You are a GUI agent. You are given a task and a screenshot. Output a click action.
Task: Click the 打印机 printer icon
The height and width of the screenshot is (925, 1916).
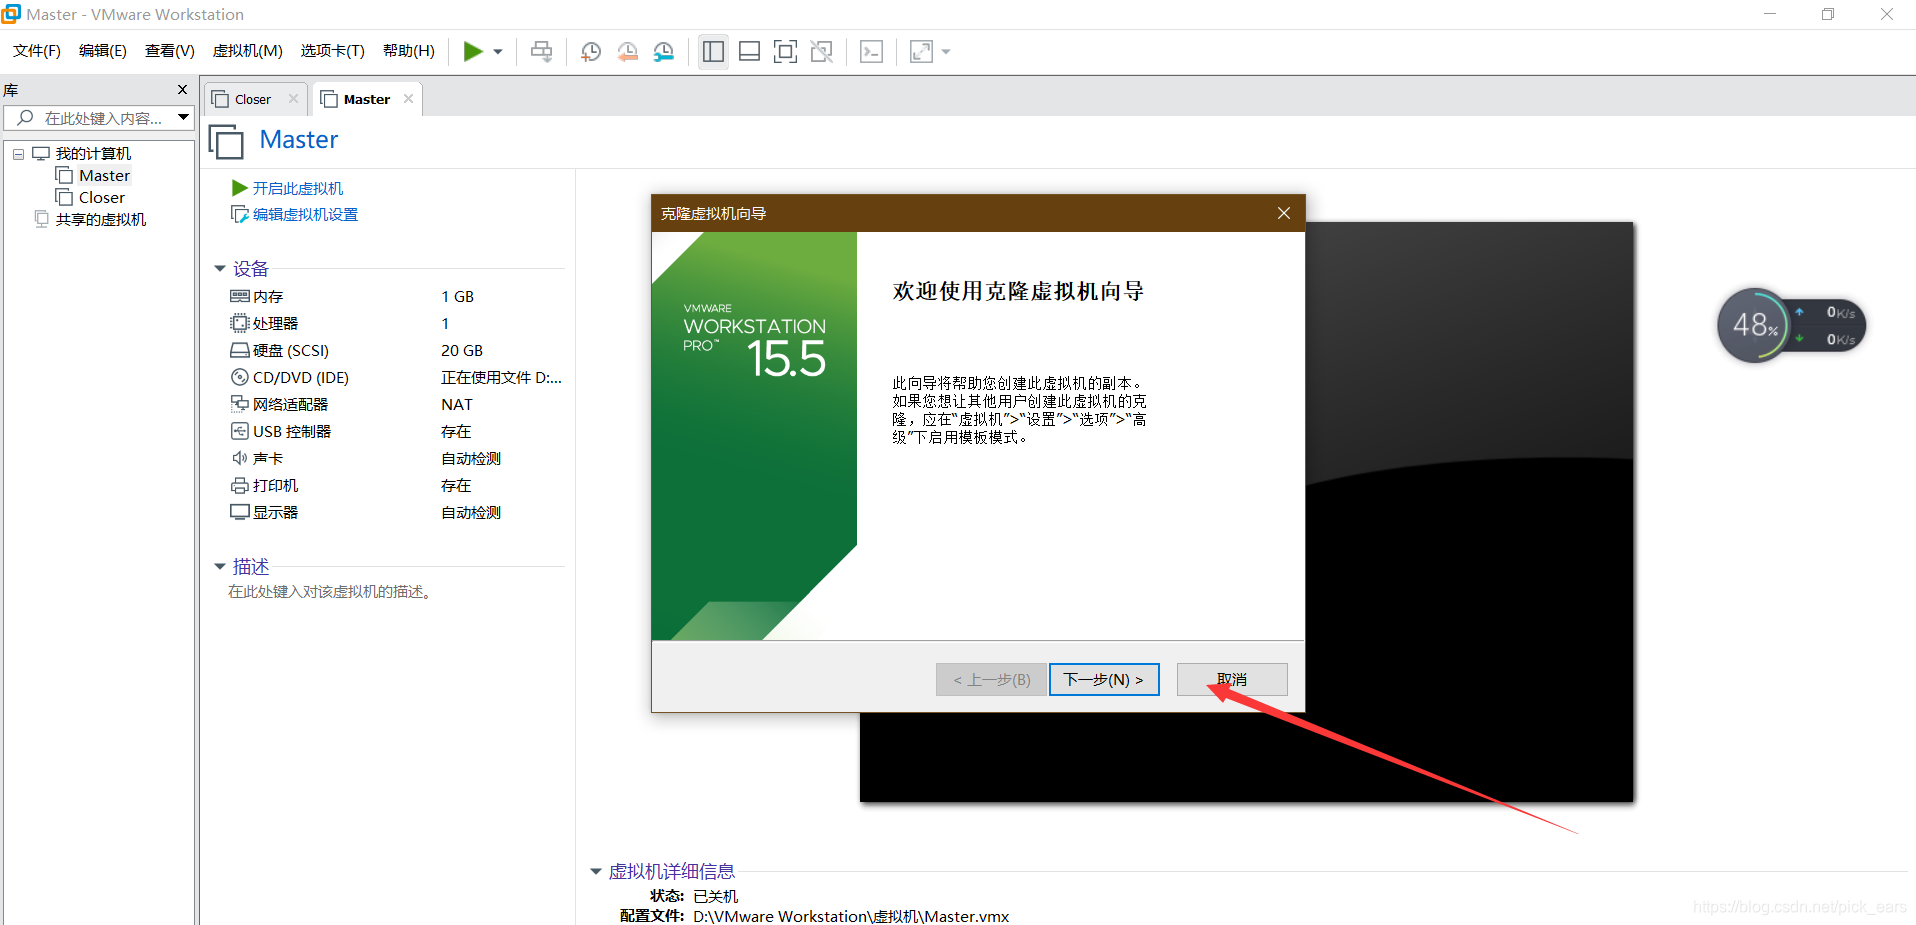pos(240,485)
